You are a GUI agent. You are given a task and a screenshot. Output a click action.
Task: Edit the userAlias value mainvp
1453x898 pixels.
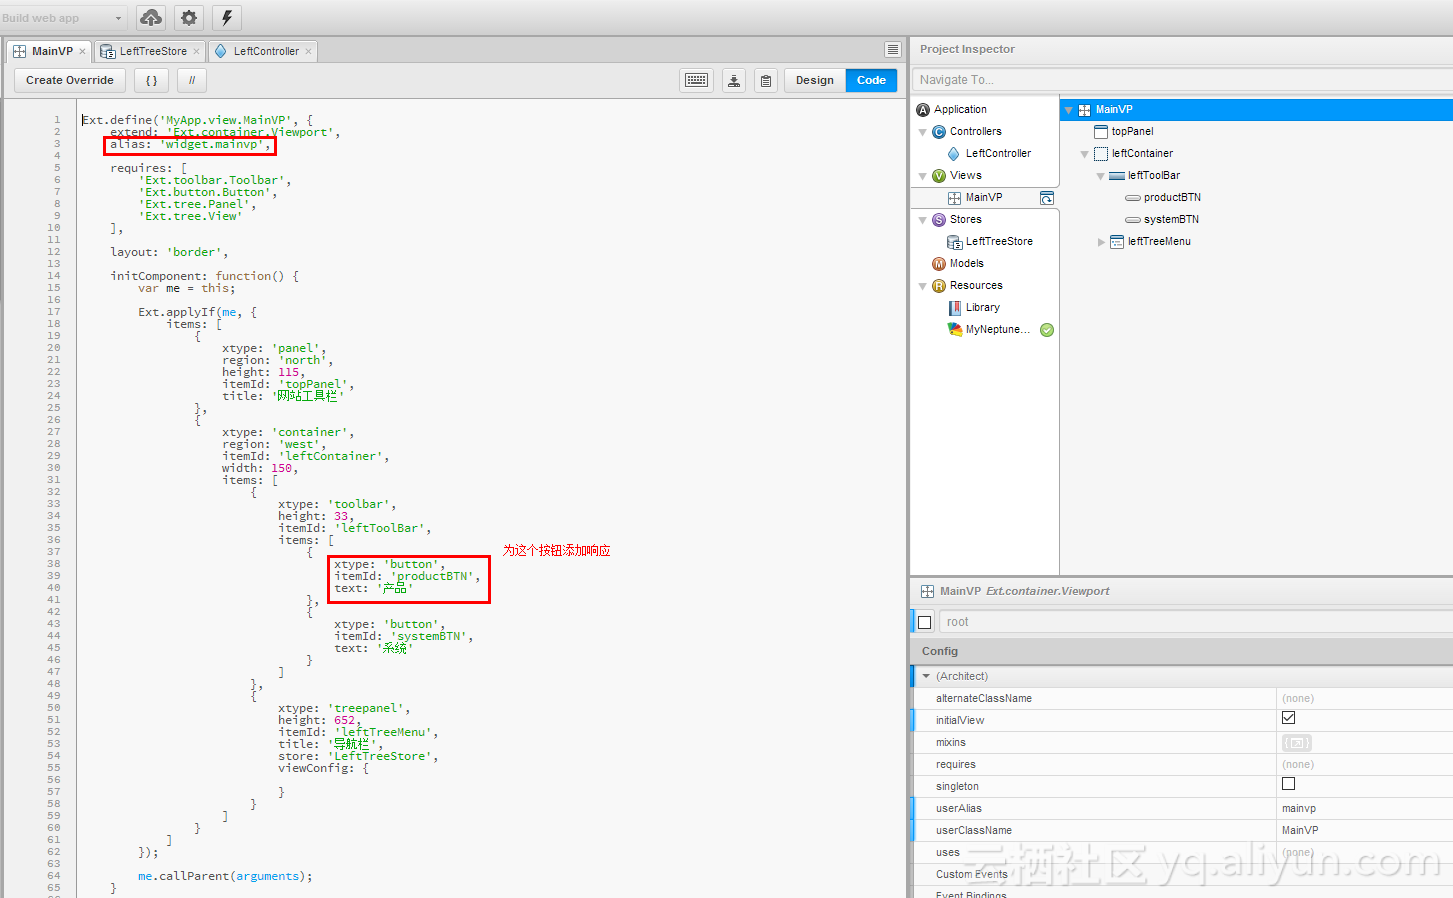(1365, 808)
